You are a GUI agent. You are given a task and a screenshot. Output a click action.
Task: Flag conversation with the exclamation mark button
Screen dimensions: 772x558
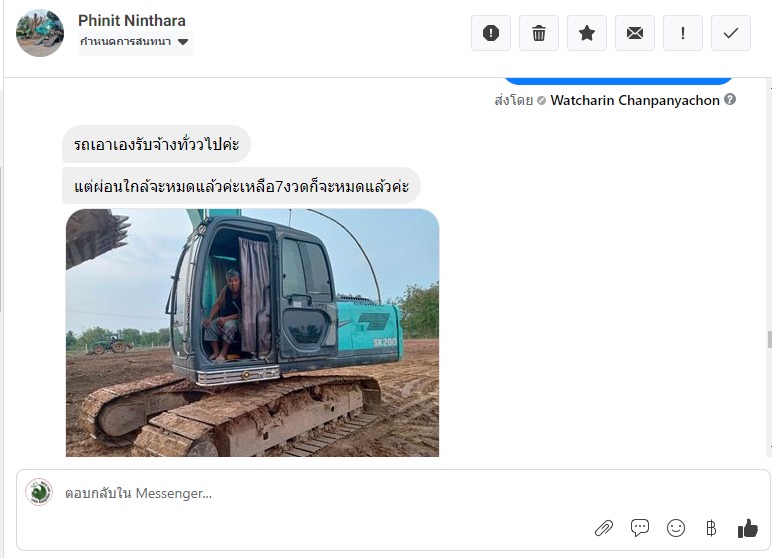[x=683, y=33]
